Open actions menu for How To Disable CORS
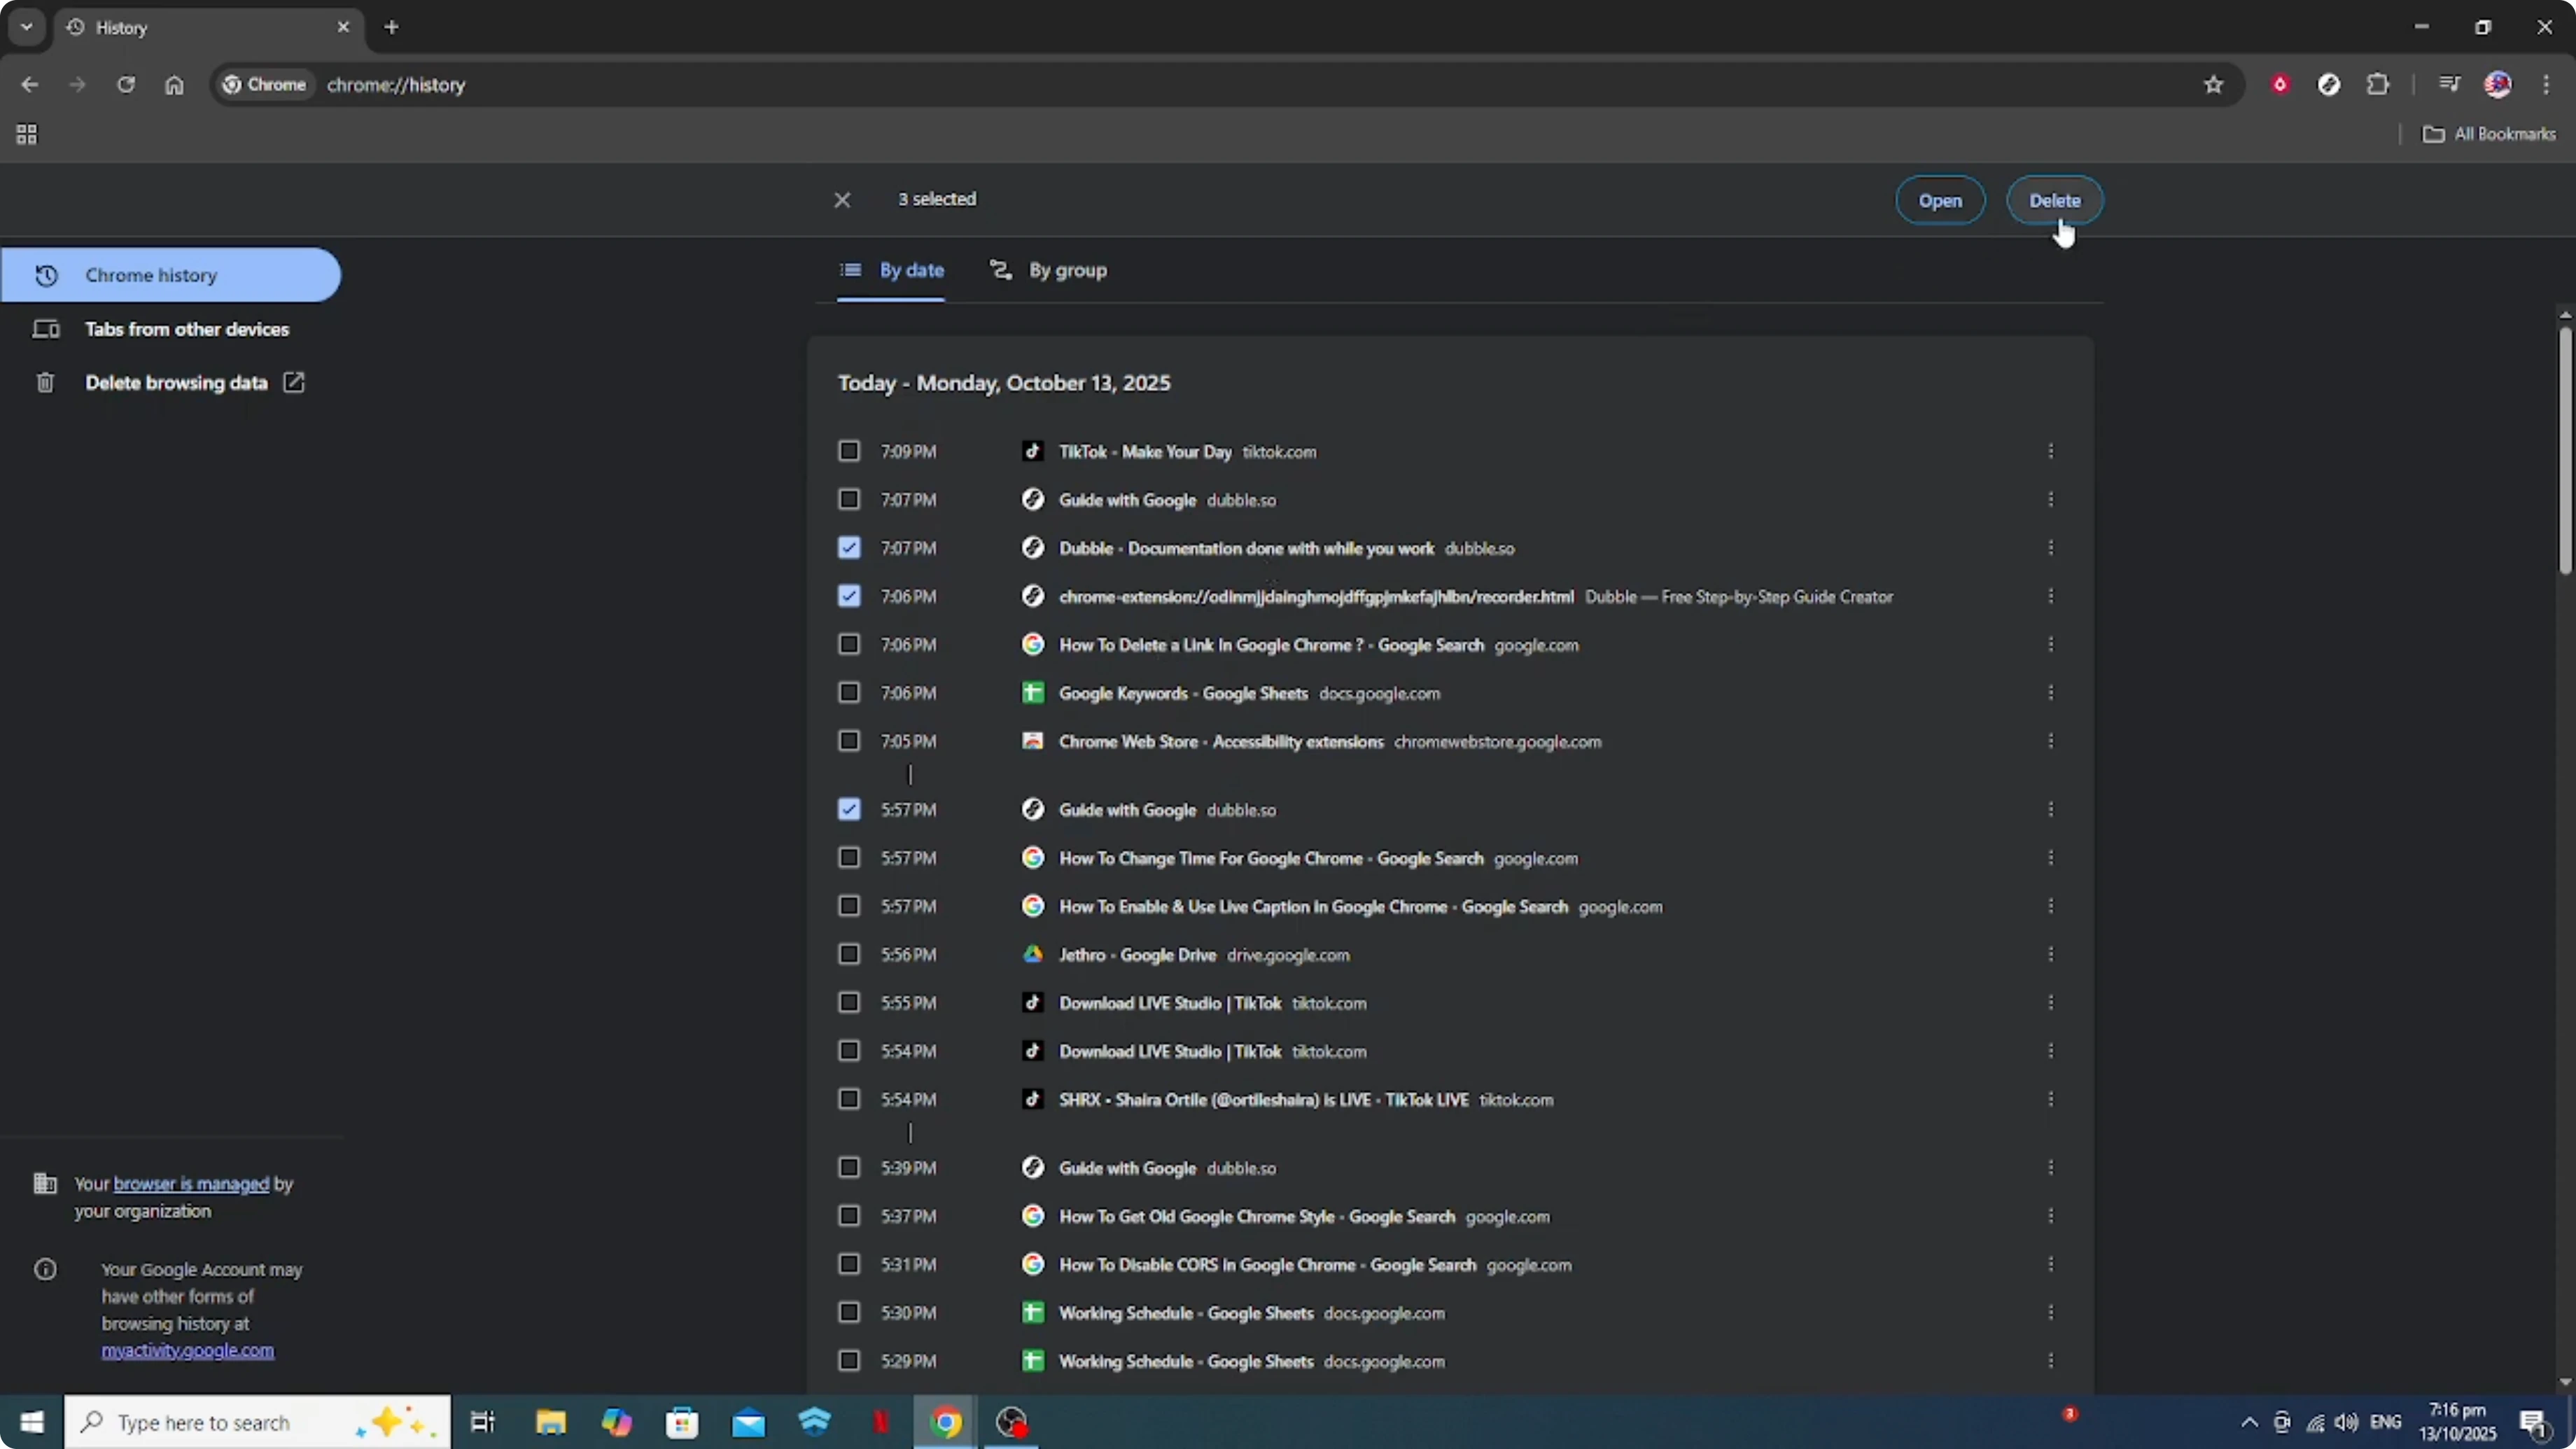The image size is (2576, 1449). click(2050, 1265)
